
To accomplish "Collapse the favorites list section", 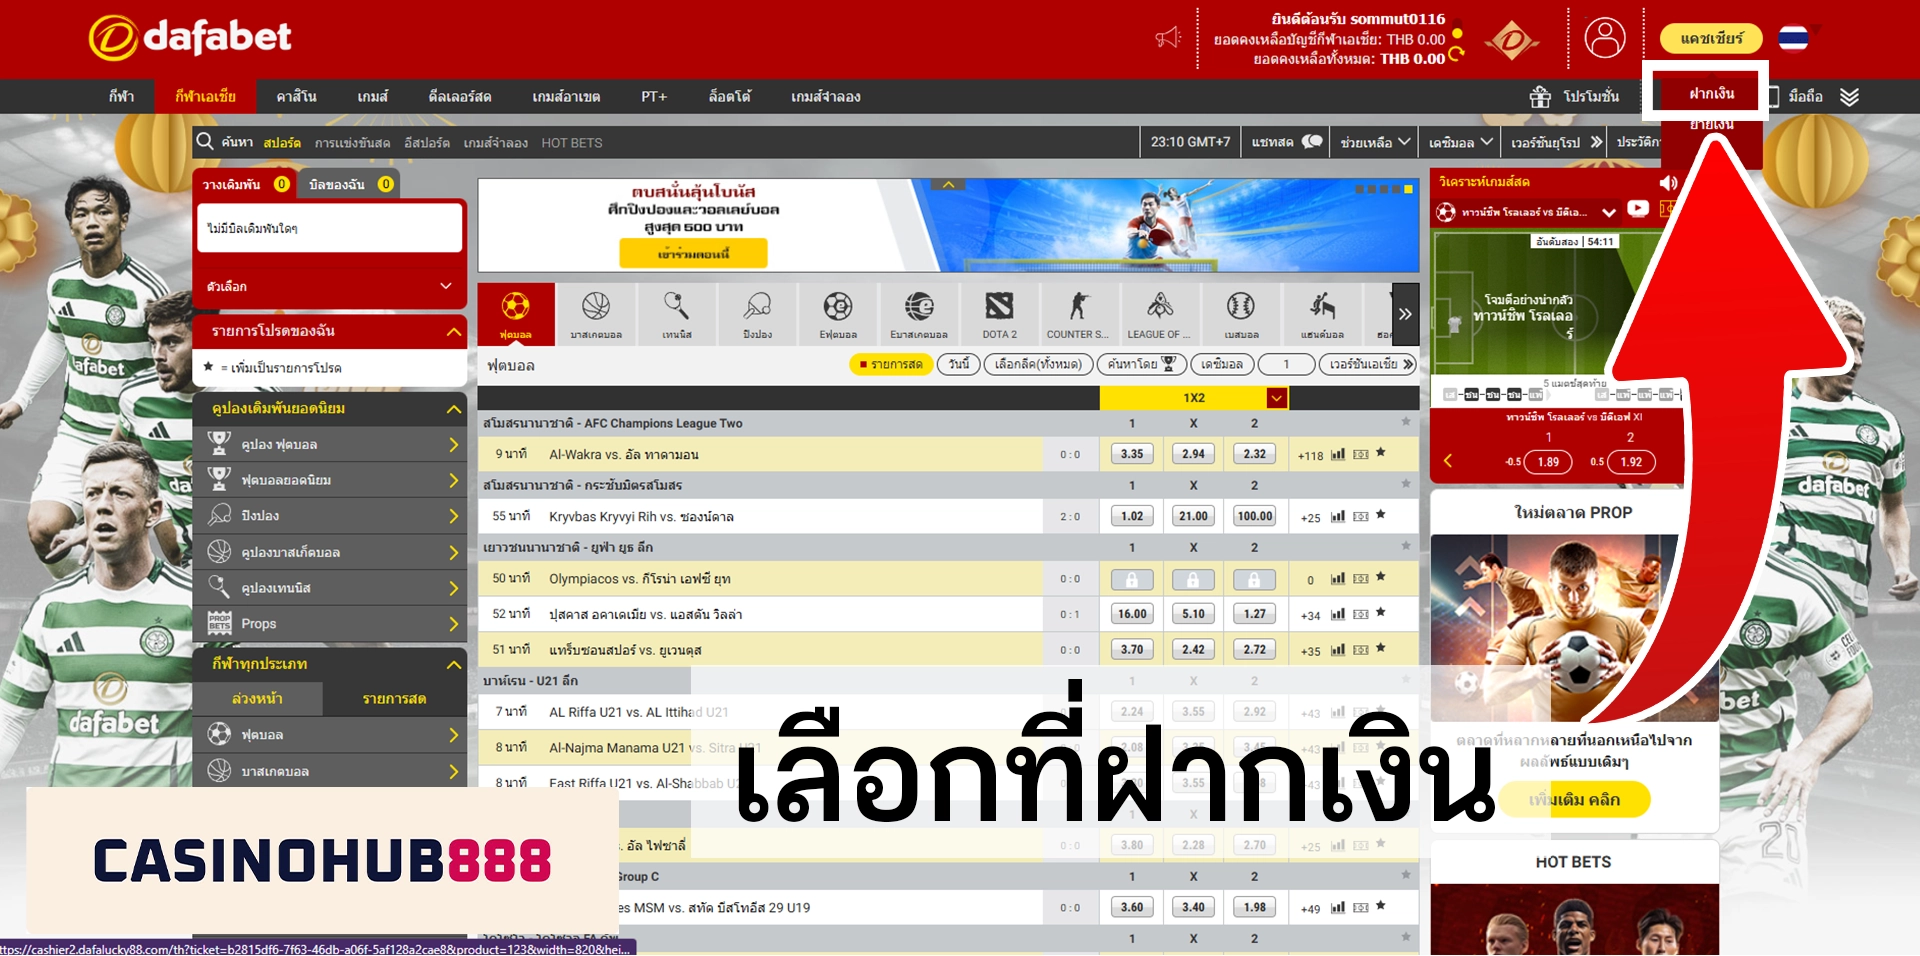I will [x=453, y=331].
